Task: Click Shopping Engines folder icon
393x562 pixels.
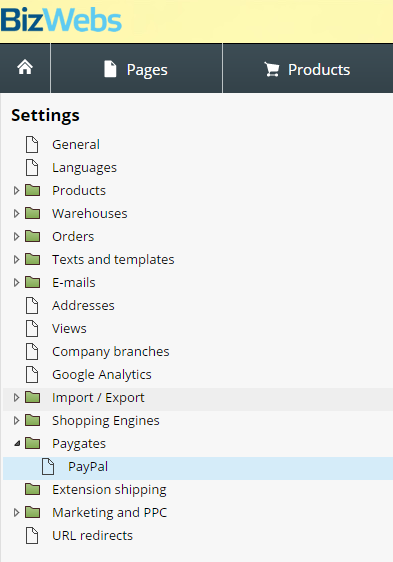Action: [33, 420]
